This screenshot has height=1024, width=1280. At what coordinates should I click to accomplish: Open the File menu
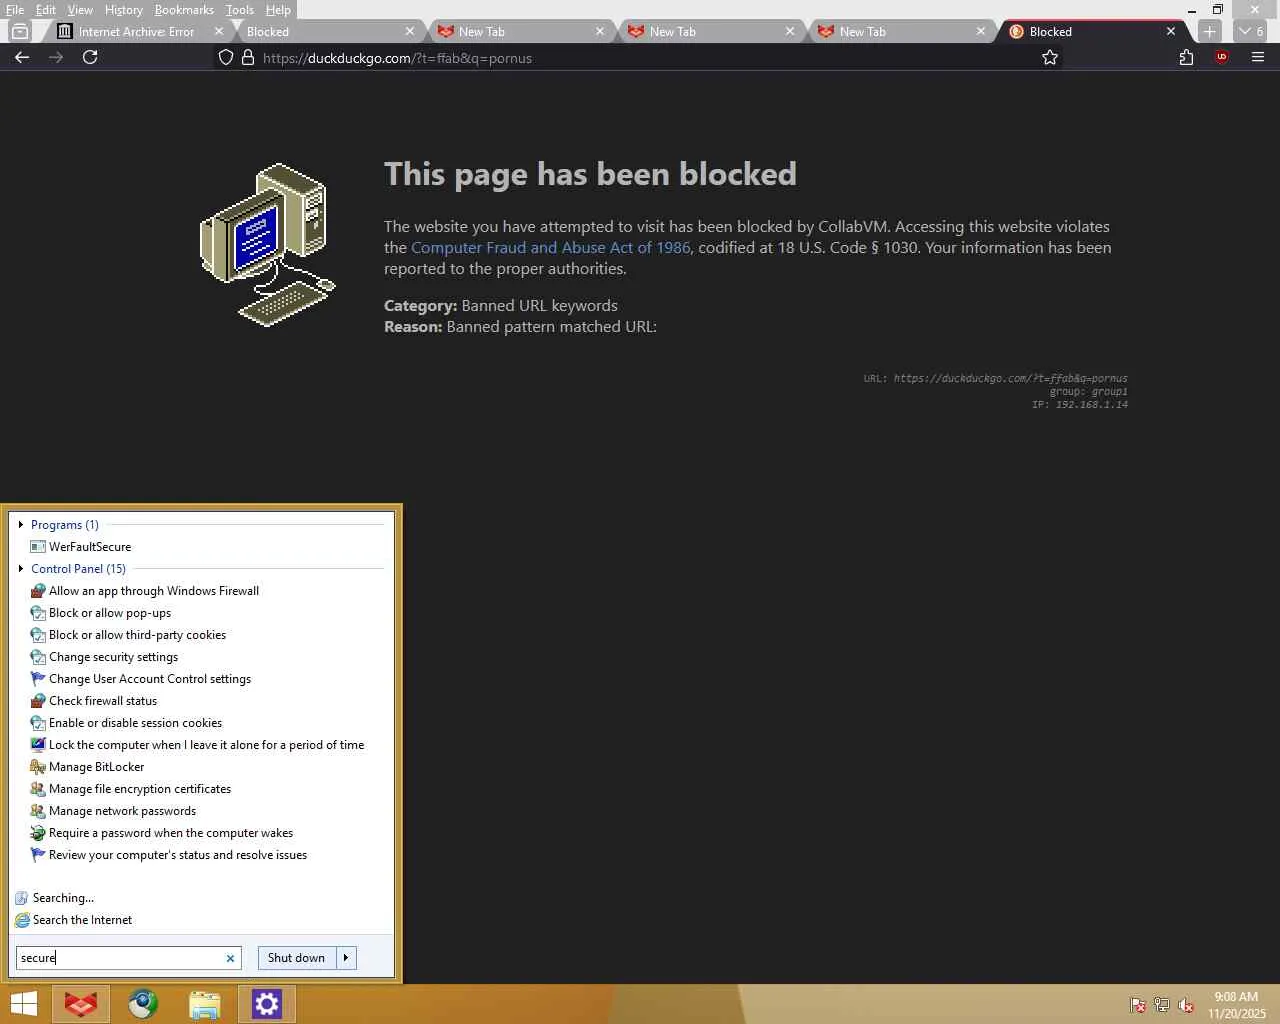pyautogui.click(x=15, y=10)
